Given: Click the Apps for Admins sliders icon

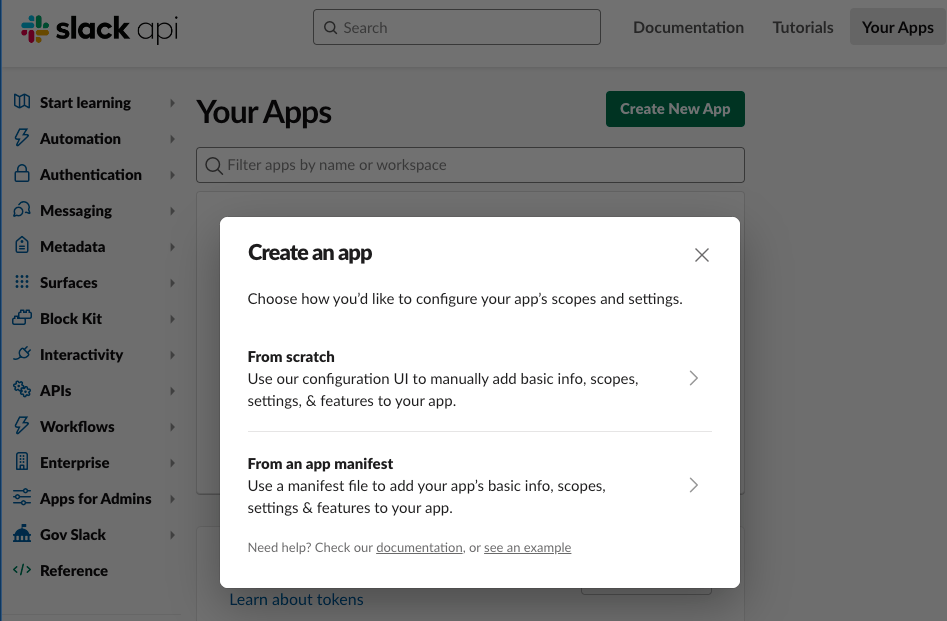Looking at the screenshot, I should 22,497.
